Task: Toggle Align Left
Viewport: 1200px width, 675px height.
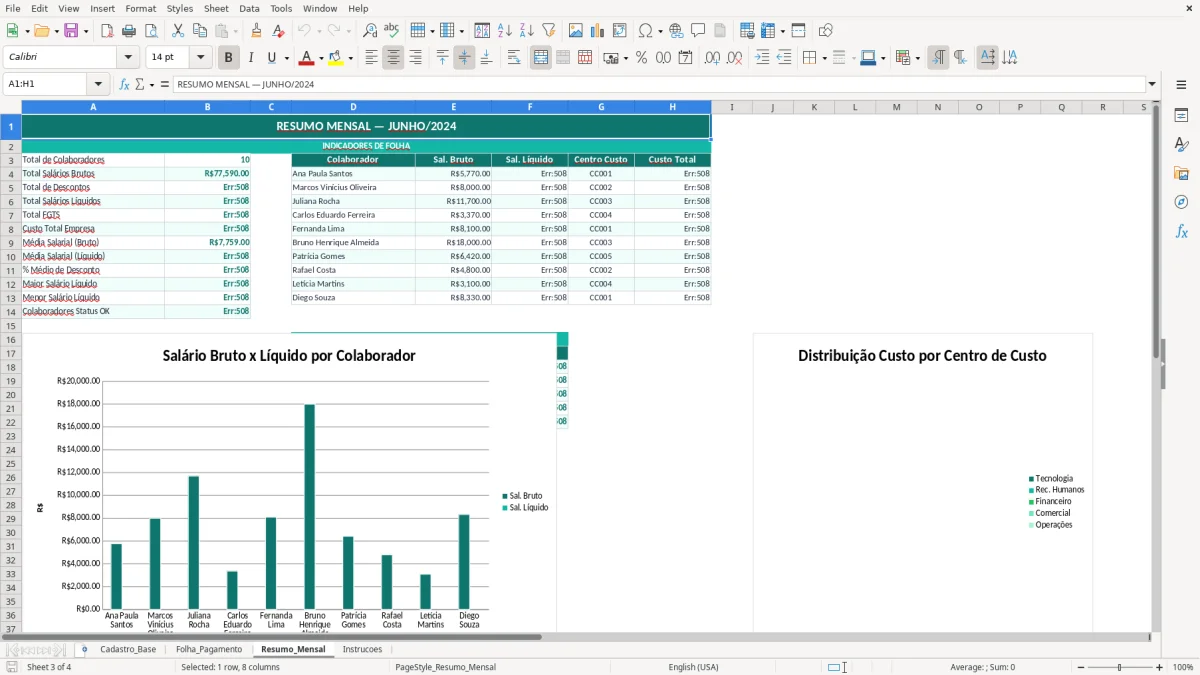Action: point(371,58)
